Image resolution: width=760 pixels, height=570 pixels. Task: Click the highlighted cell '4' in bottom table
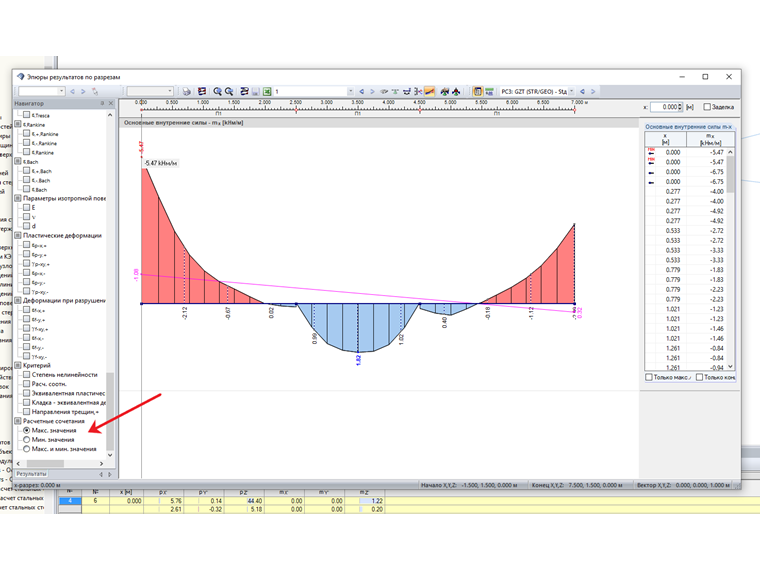pyautogui.click(x=70, y=501)
